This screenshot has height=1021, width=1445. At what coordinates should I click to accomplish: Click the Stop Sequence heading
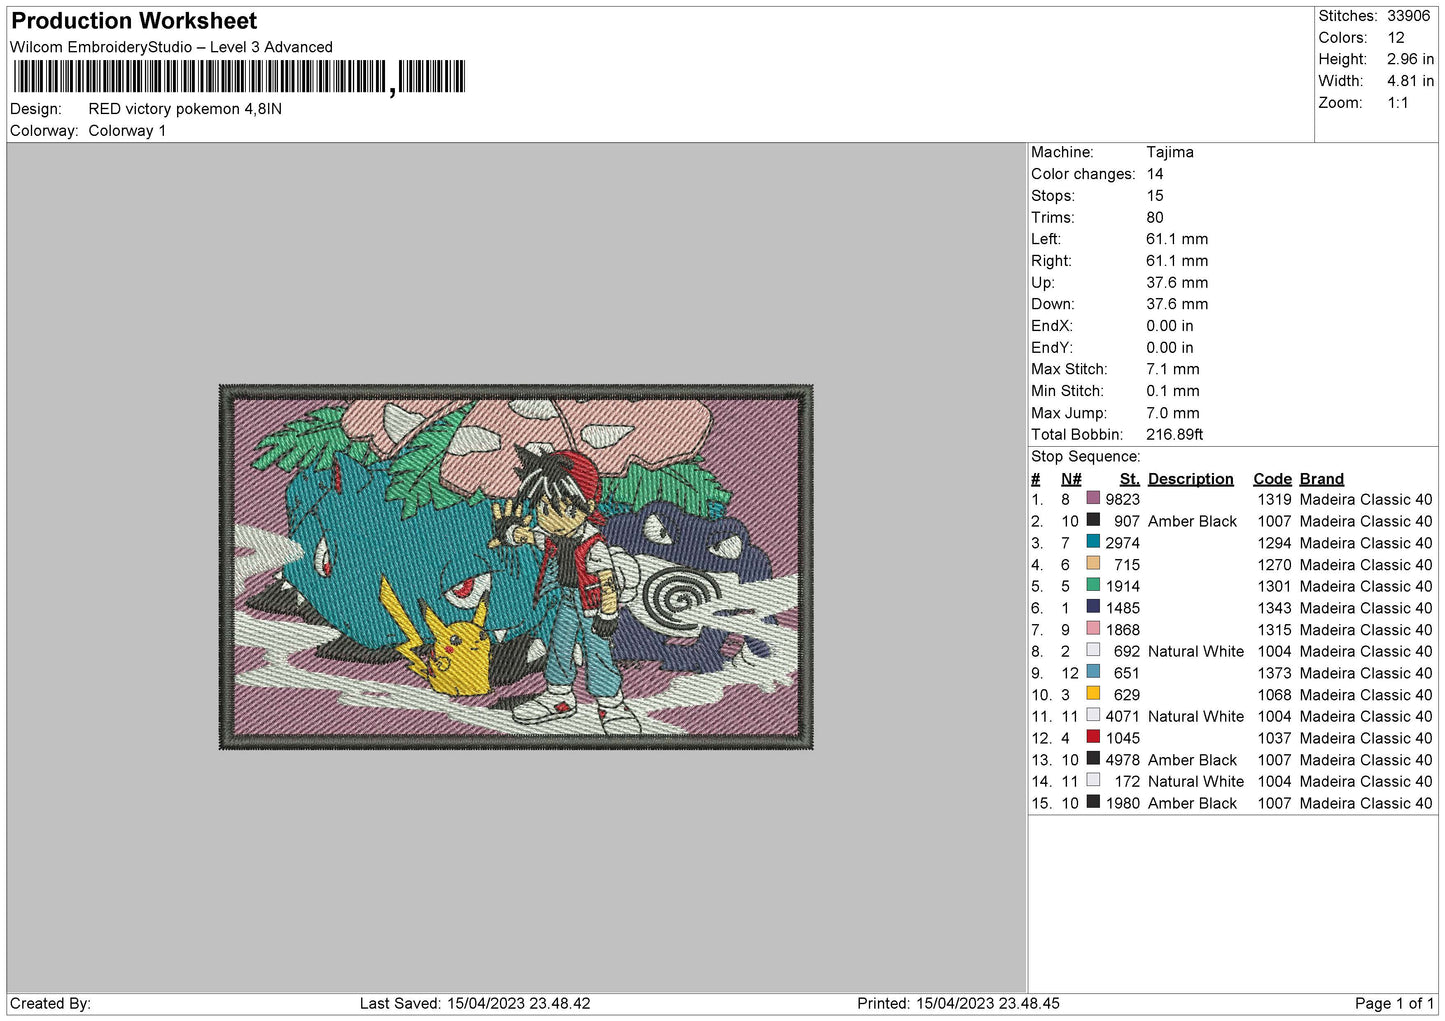pos(1086,456)
